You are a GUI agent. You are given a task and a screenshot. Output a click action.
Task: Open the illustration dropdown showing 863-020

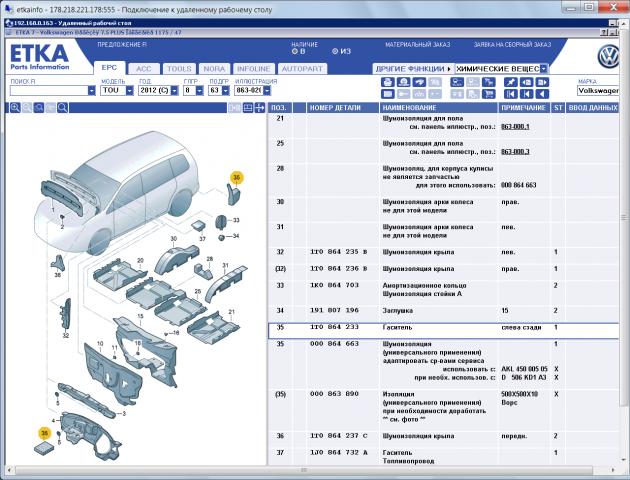tap(267, 91)
